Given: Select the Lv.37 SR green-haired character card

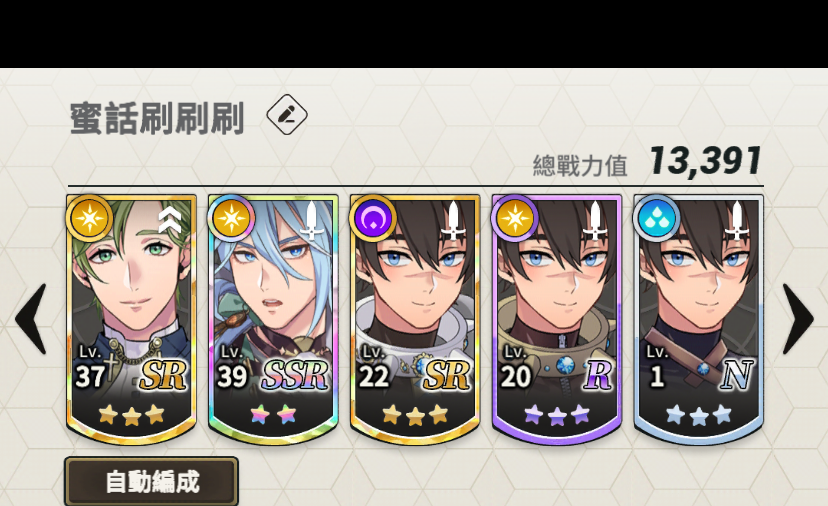Looking at the screenshot, I should (x=131, y=319).
